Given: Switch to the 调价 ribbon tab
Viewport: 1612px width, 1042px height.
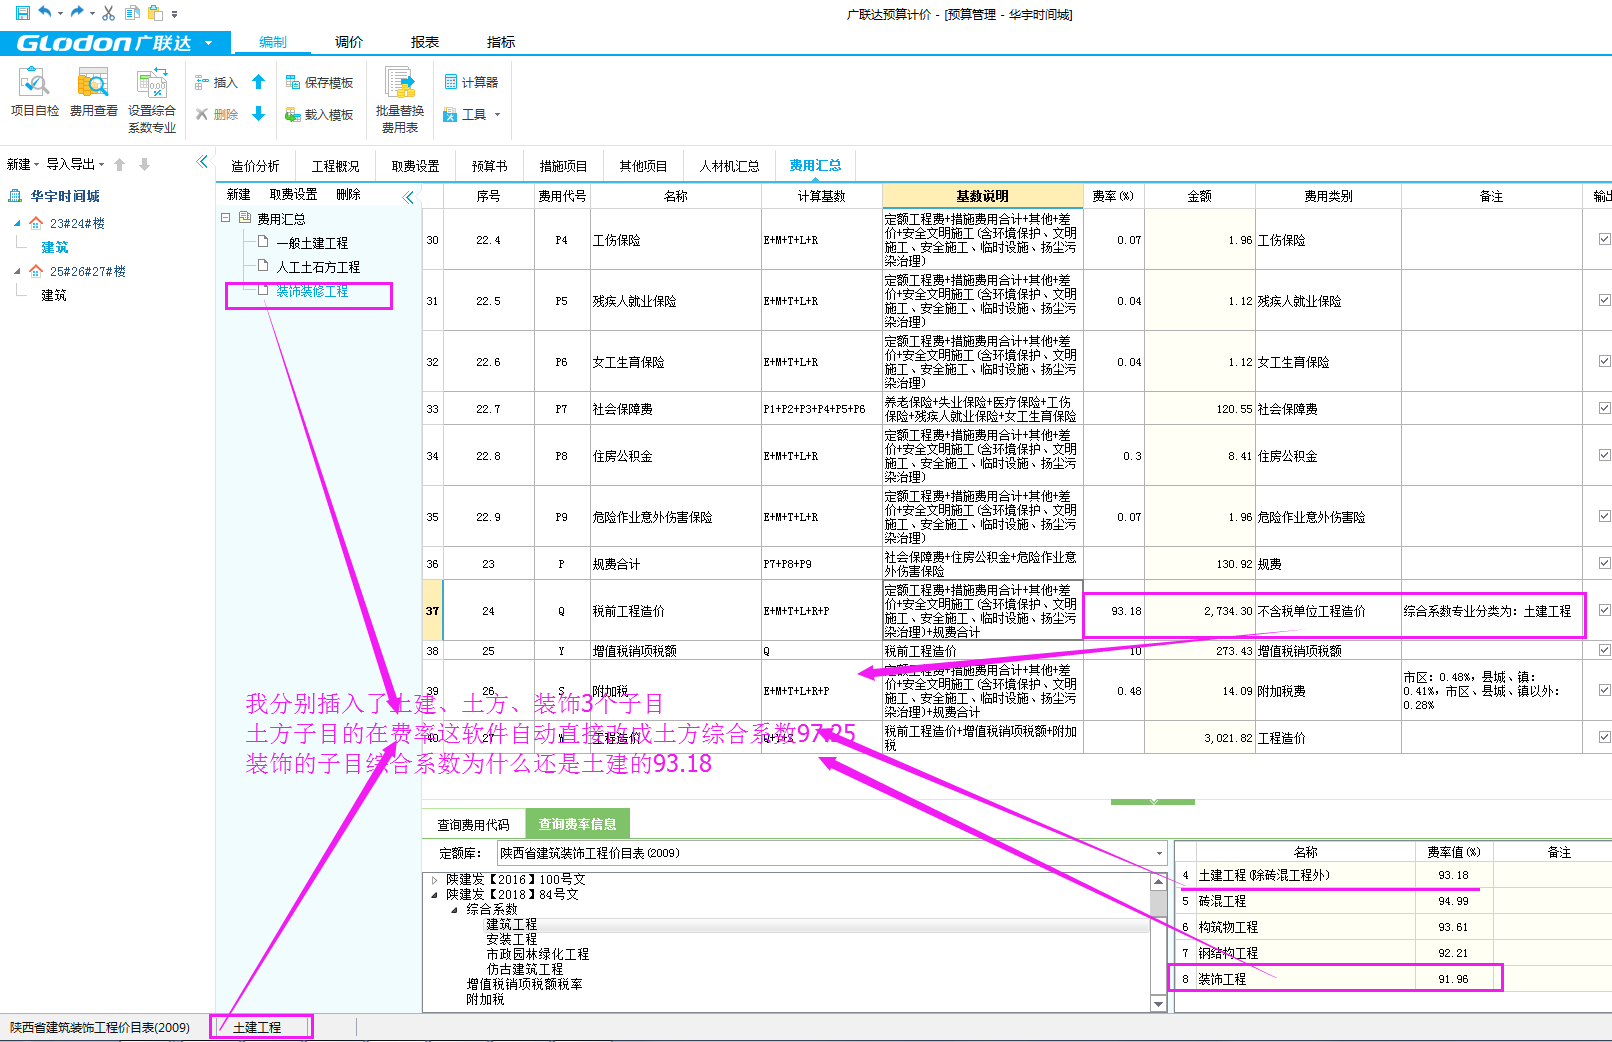Looking at the screenshot, I should [349, 42].
